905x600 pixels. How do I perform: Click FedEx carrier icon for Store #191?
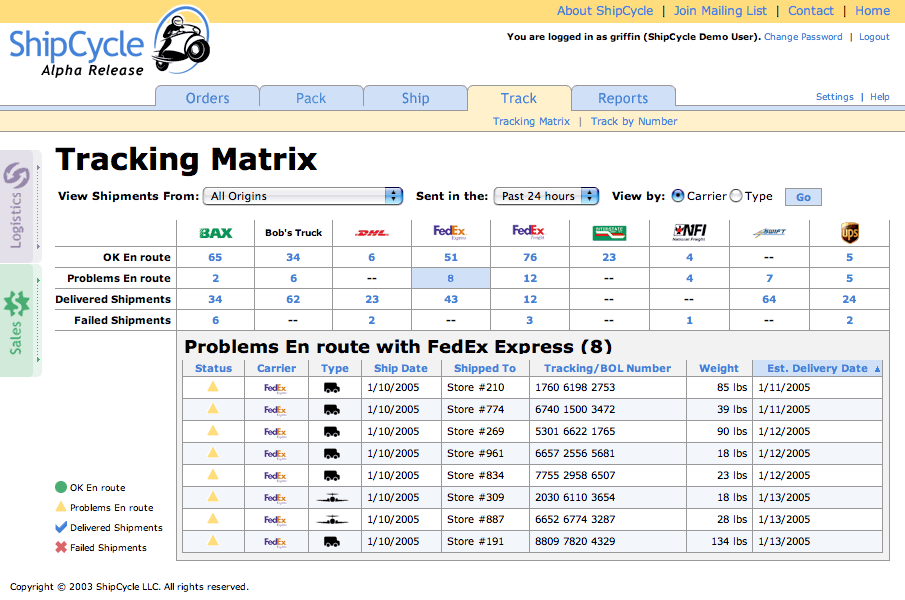click(275, 542)
